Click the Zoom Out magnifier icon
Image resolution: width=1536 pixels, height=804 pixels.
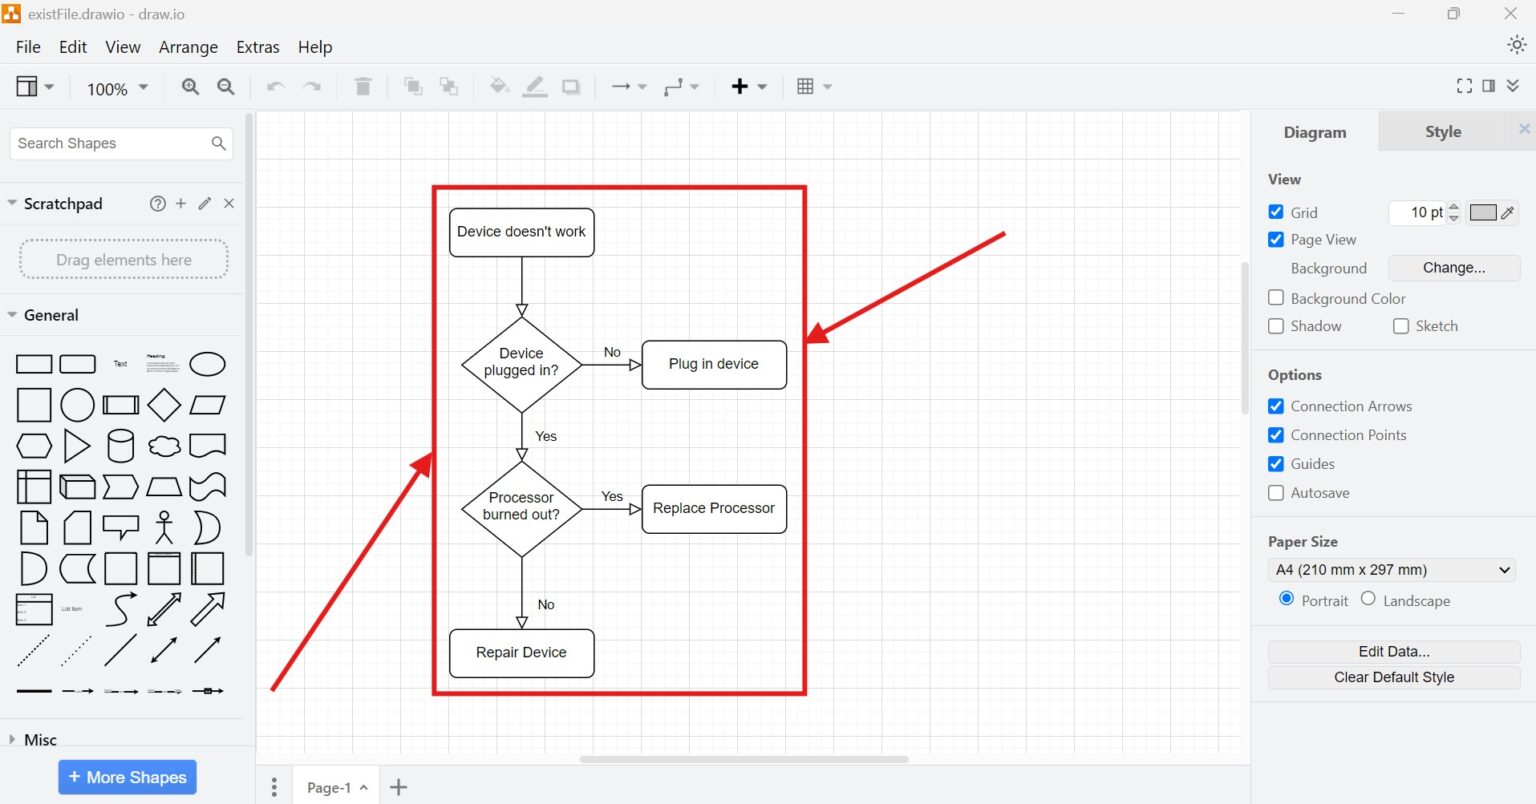pyautogui.click(x=226, y=87)
